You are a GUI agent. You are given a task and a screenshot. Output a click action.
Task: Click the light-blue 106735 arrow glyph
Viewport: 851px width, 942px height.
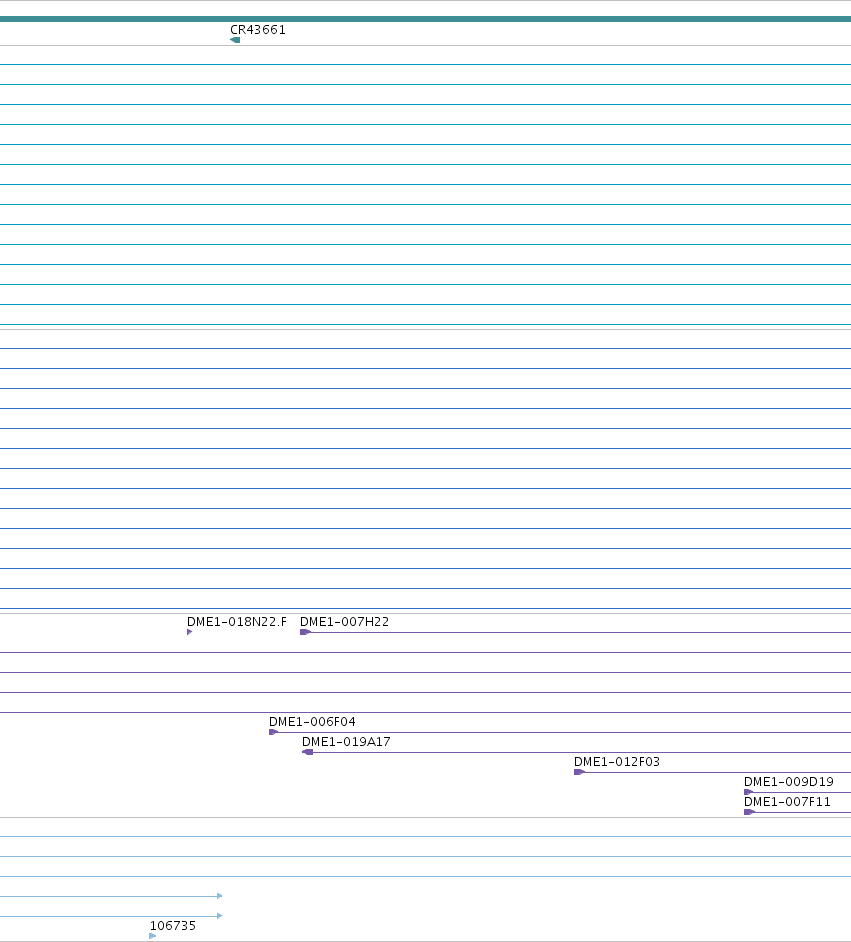coord(153,936)
